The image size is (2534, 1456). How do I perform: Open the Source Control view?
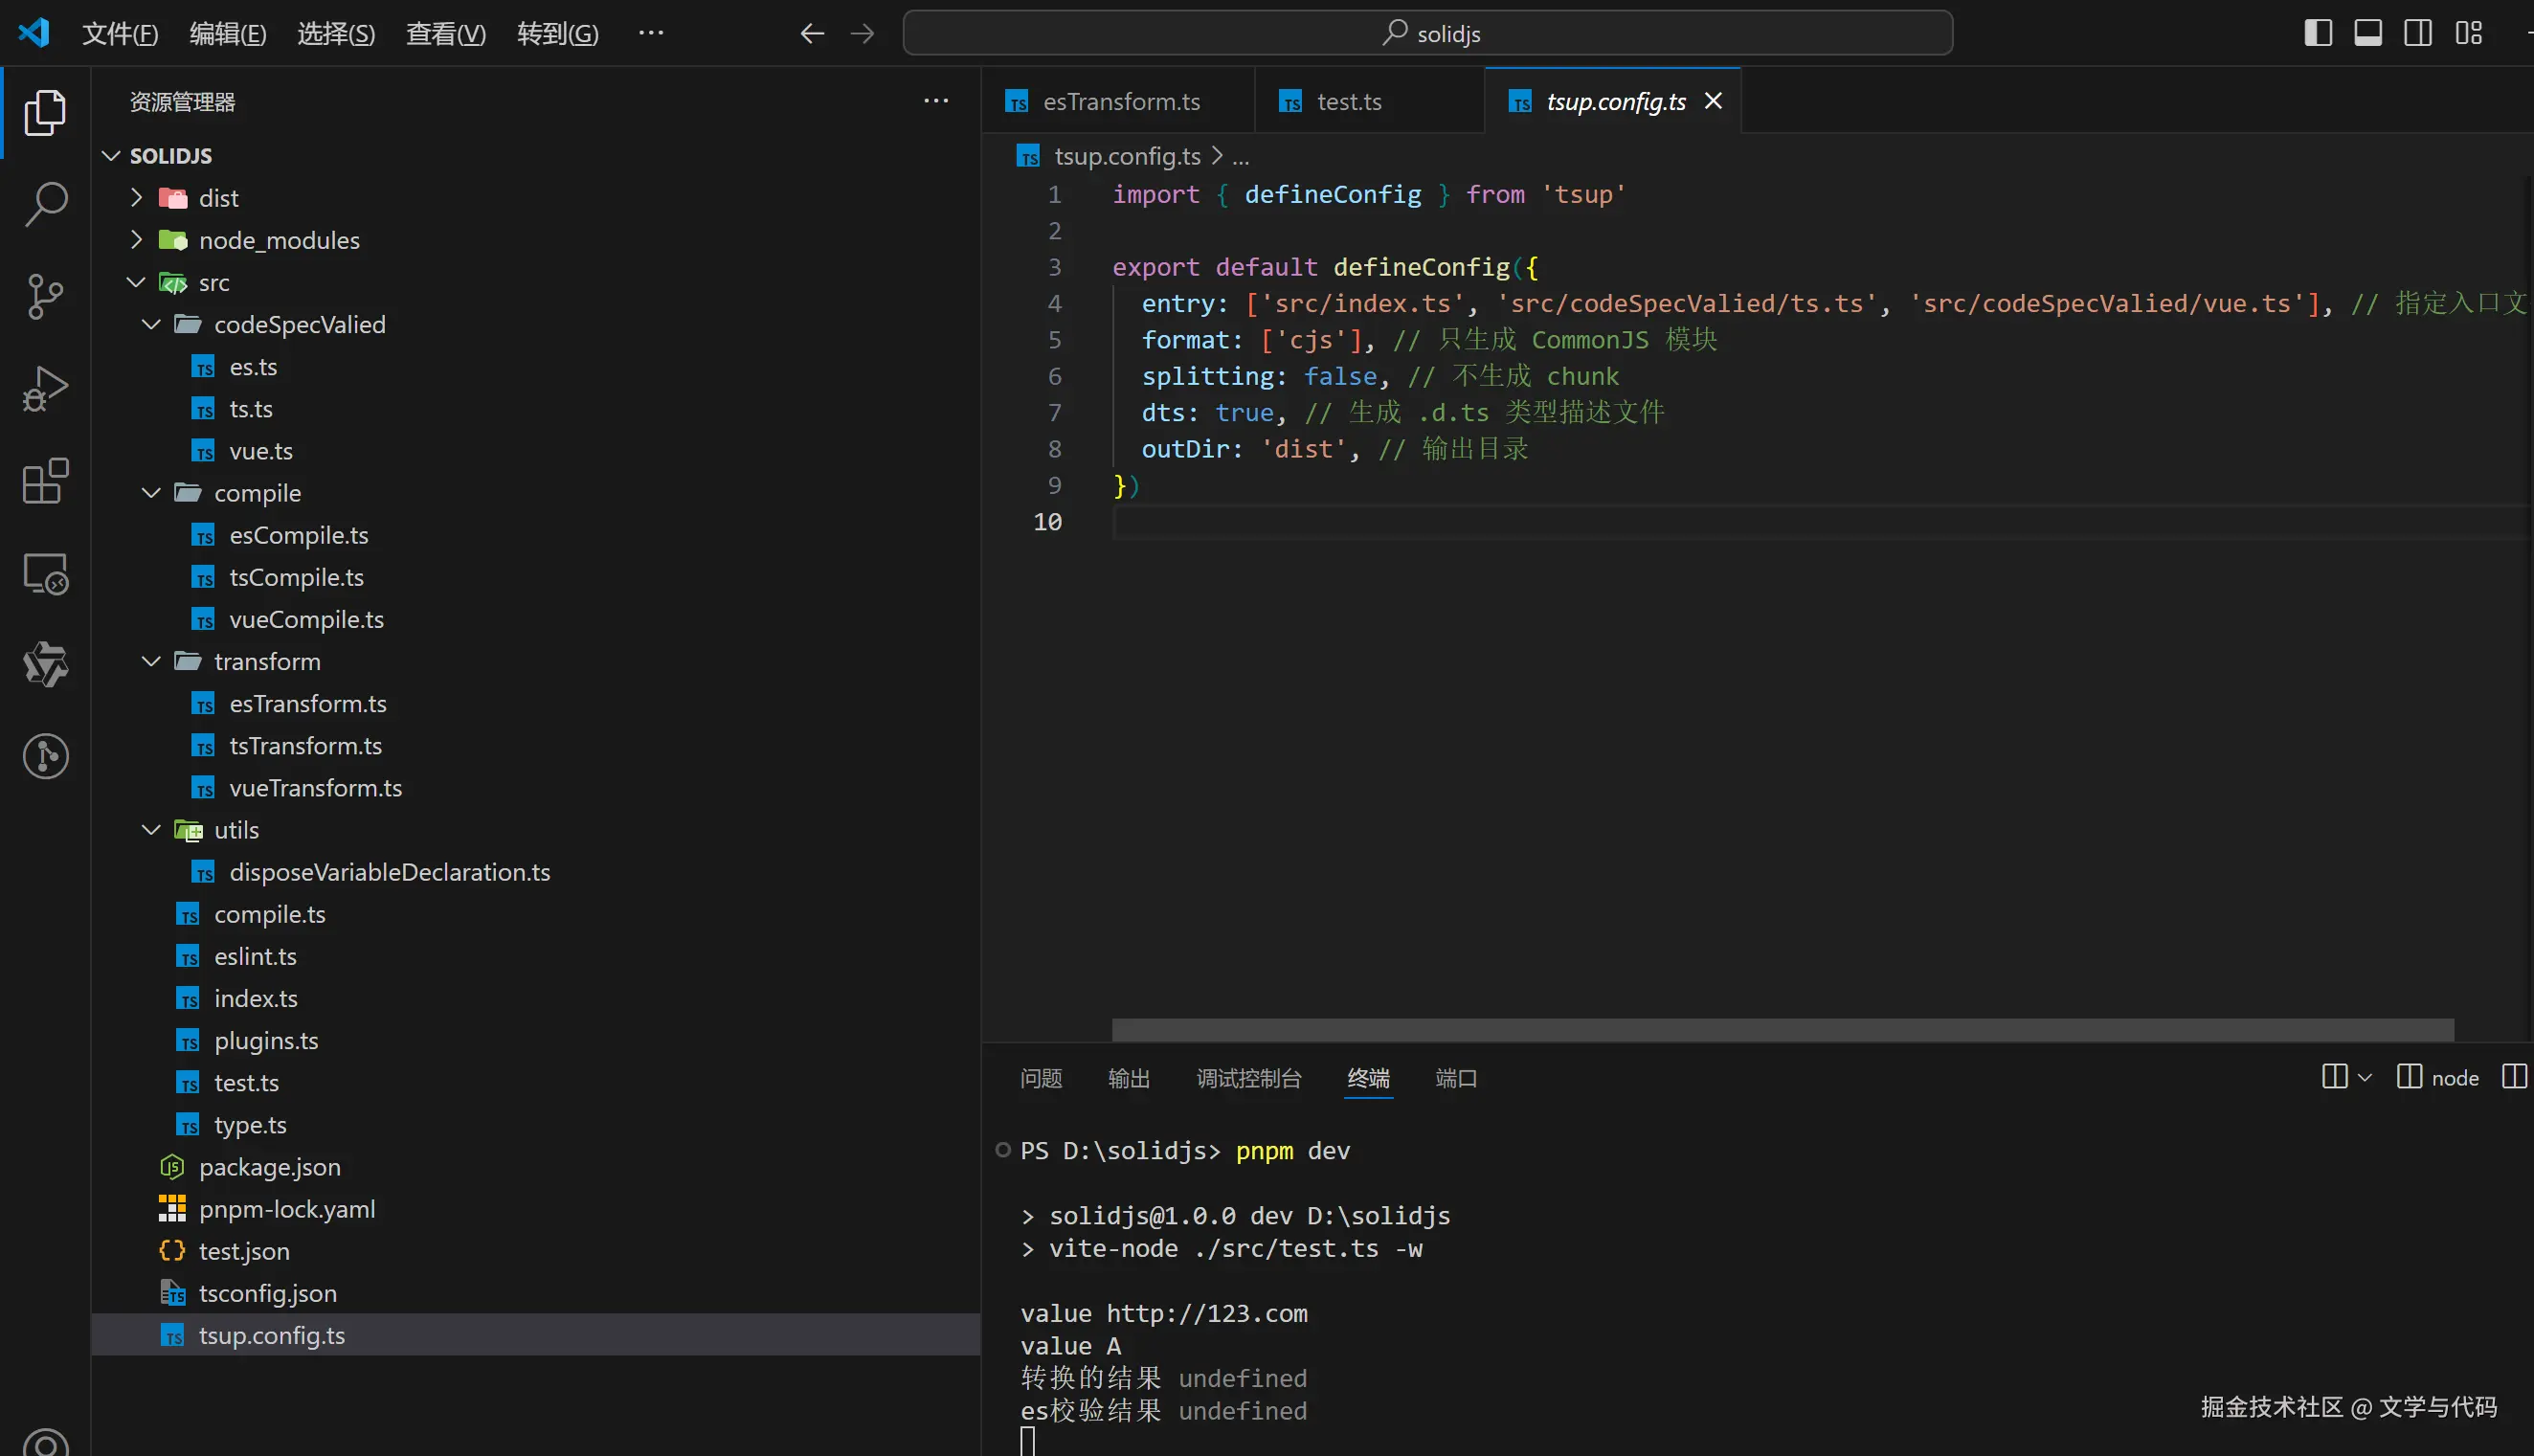point(45,296)
